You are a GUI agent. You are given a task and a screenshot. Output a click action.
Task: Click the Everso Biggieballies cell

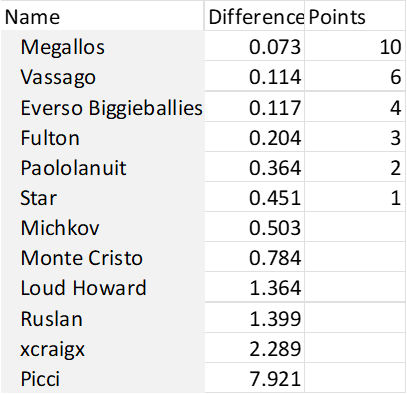pos(102,107)
